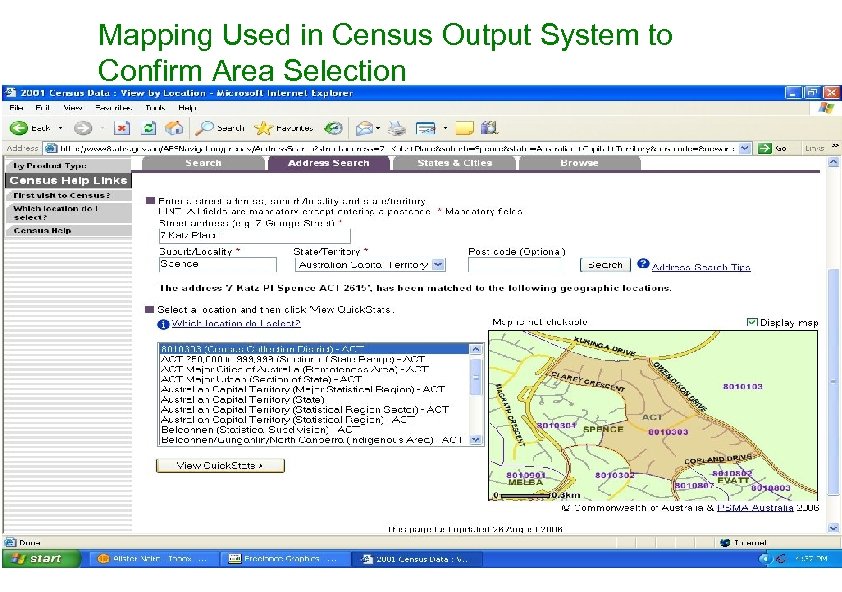Switch to the Freelance Graphics taskbar window
842x592 pixels.
tap(285, 559)
